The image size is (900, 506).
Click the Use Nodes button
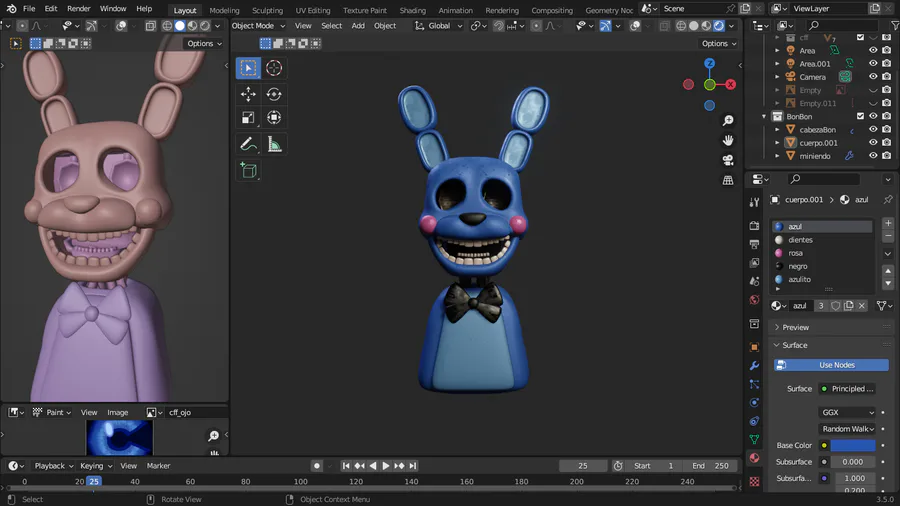[831, 365]
